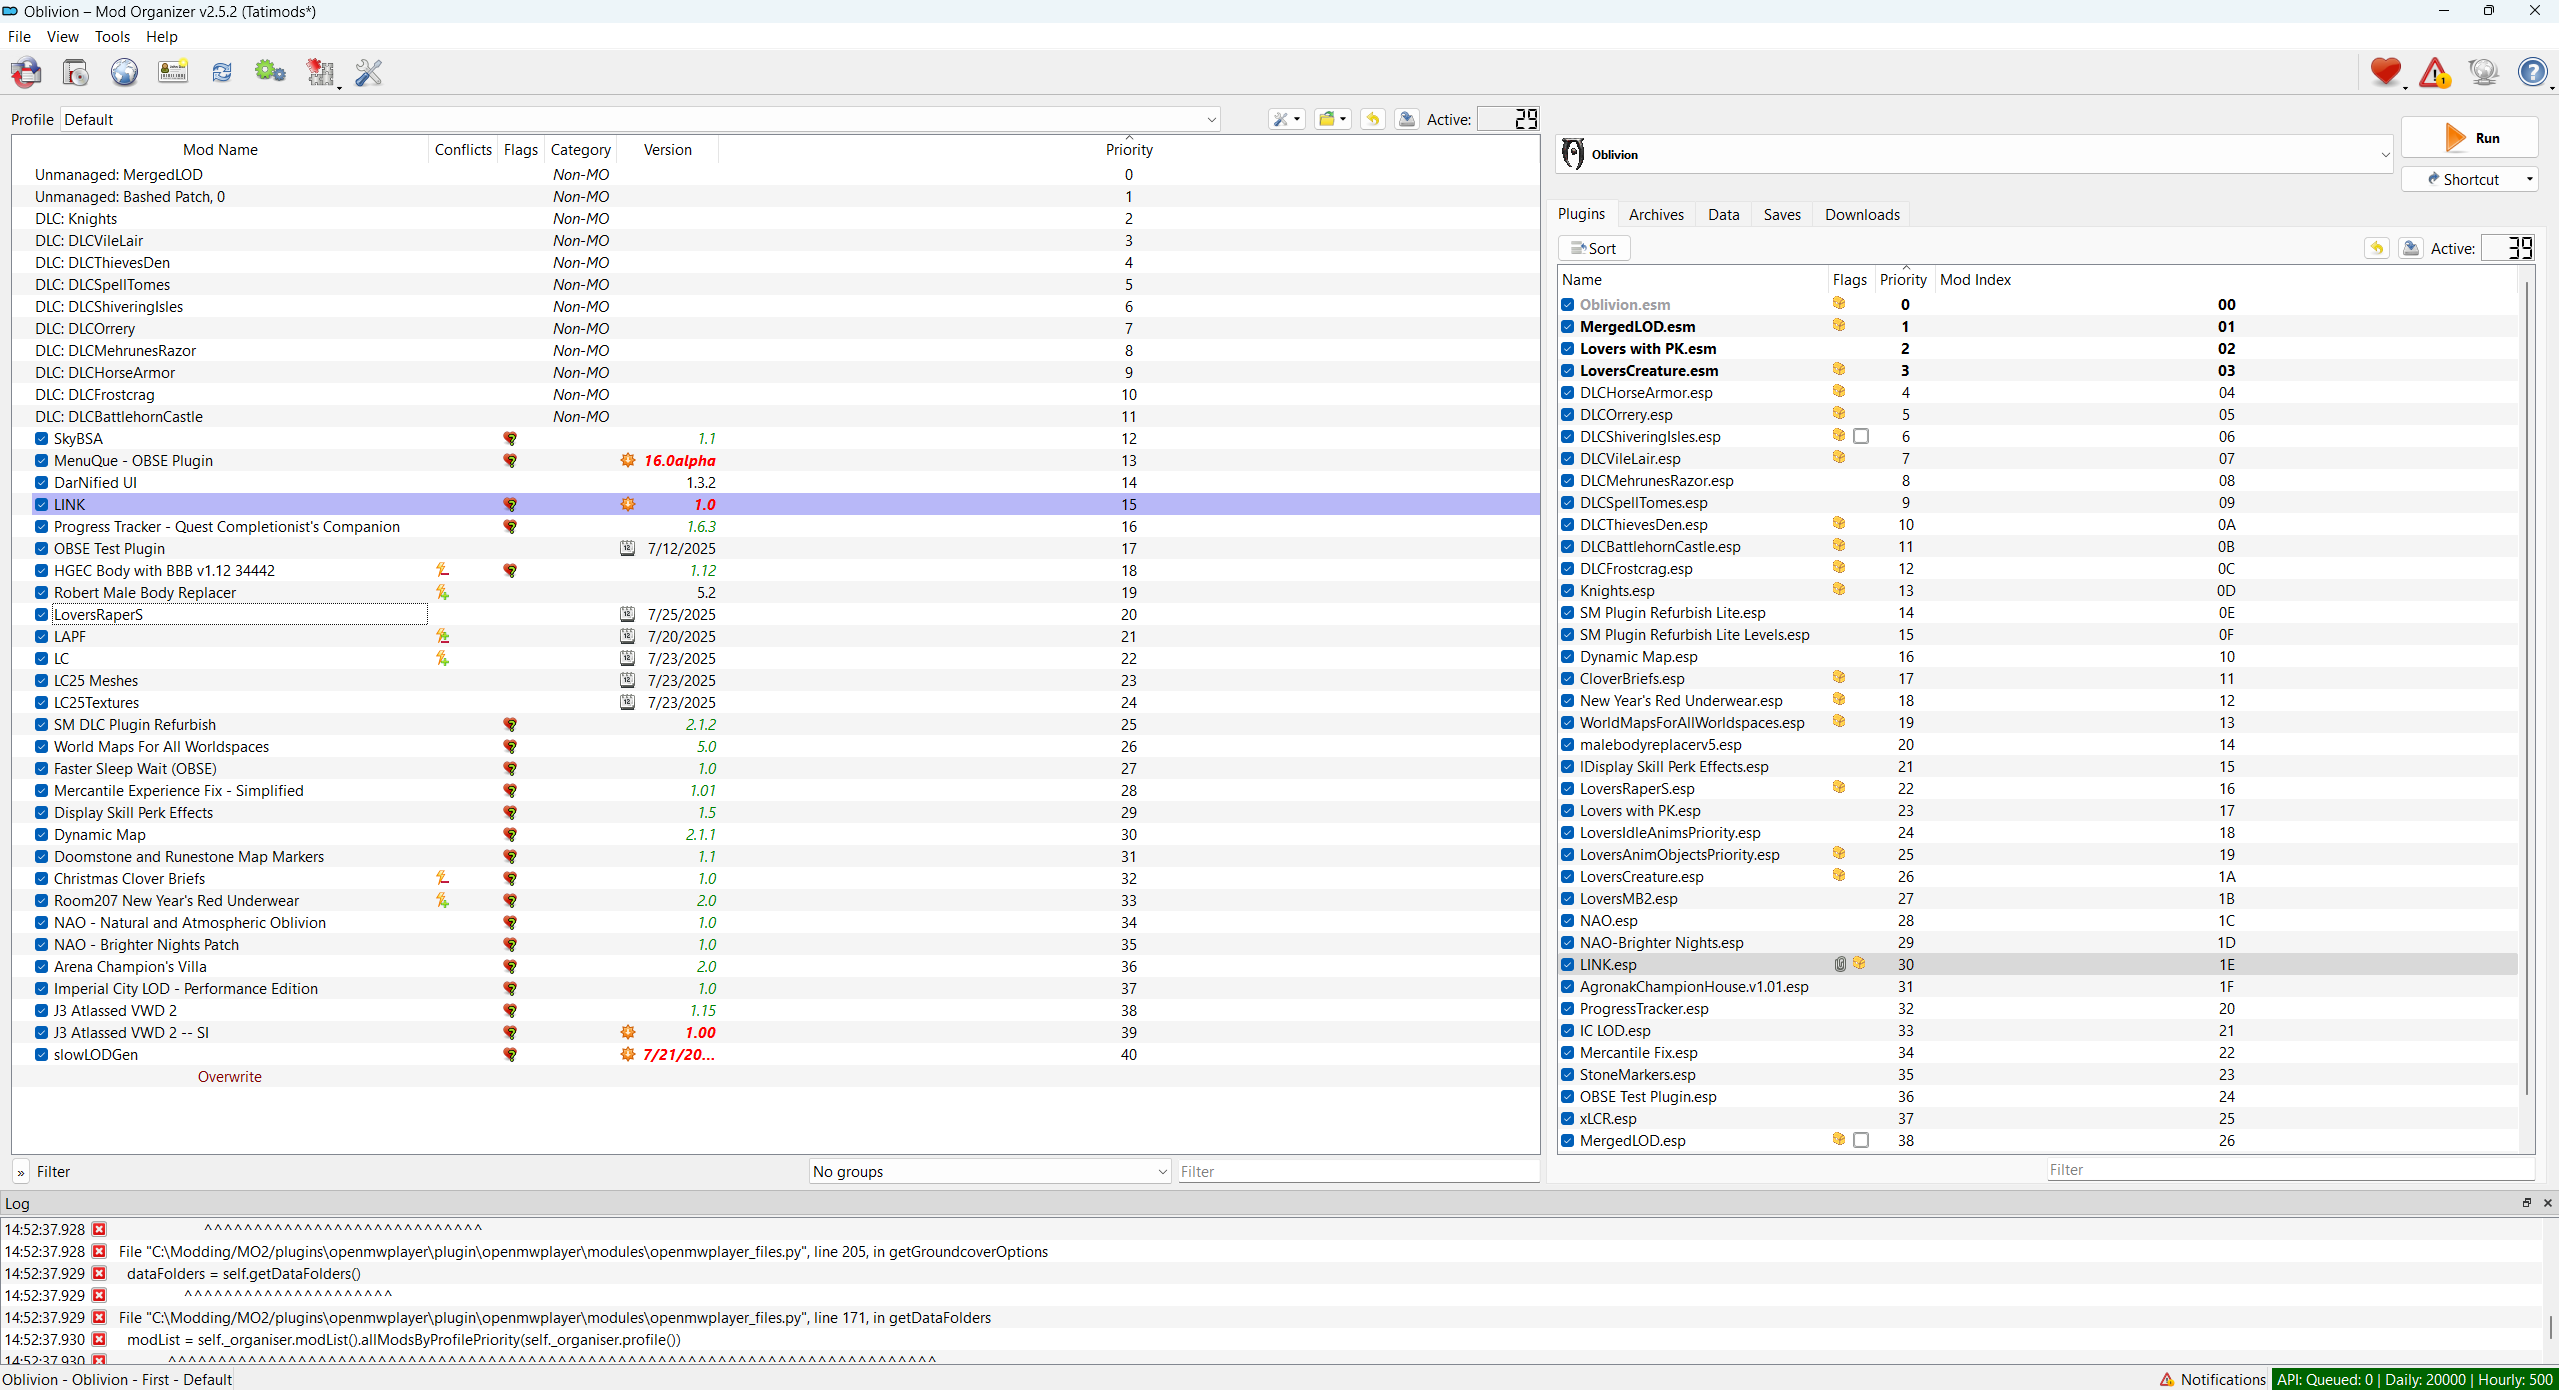Open the blue question mark help icon

point(2532,72)
